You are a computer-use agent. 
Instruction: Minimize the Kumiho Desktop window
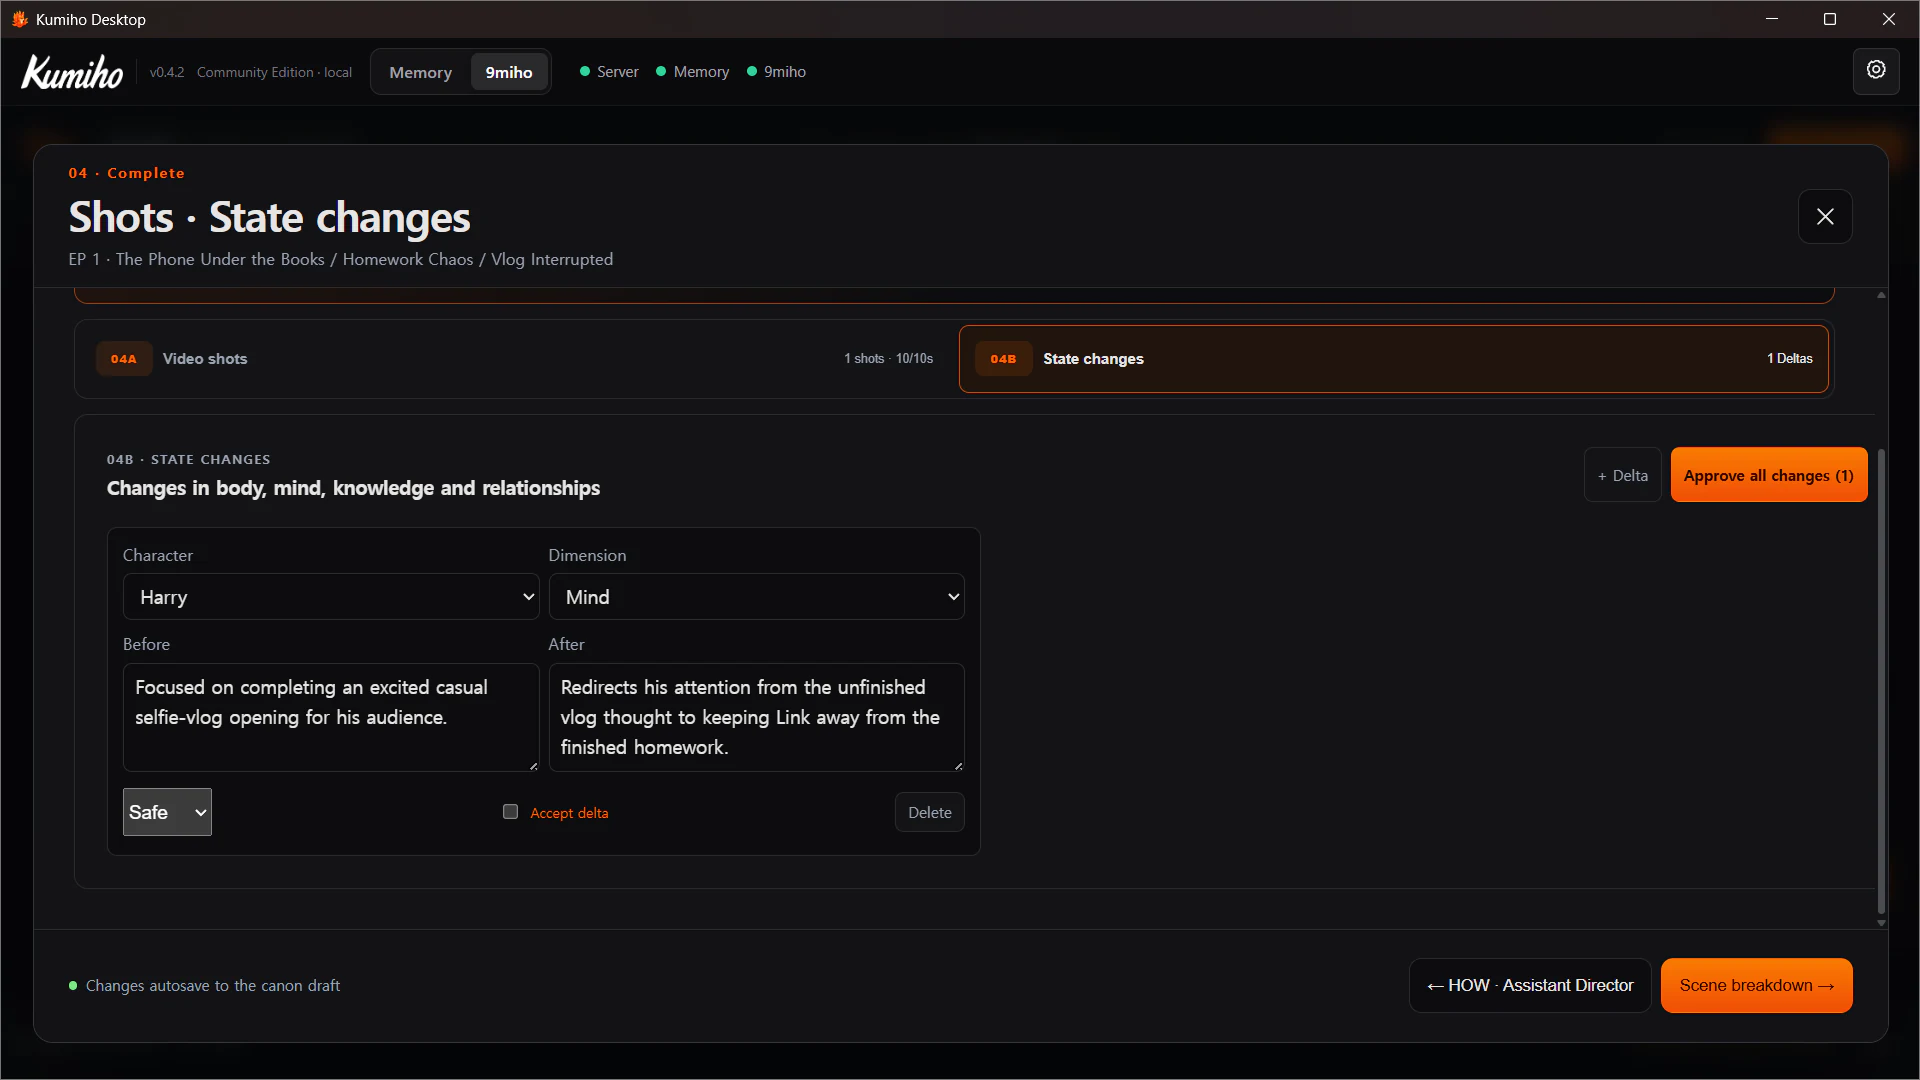(x=1772, y=19)
